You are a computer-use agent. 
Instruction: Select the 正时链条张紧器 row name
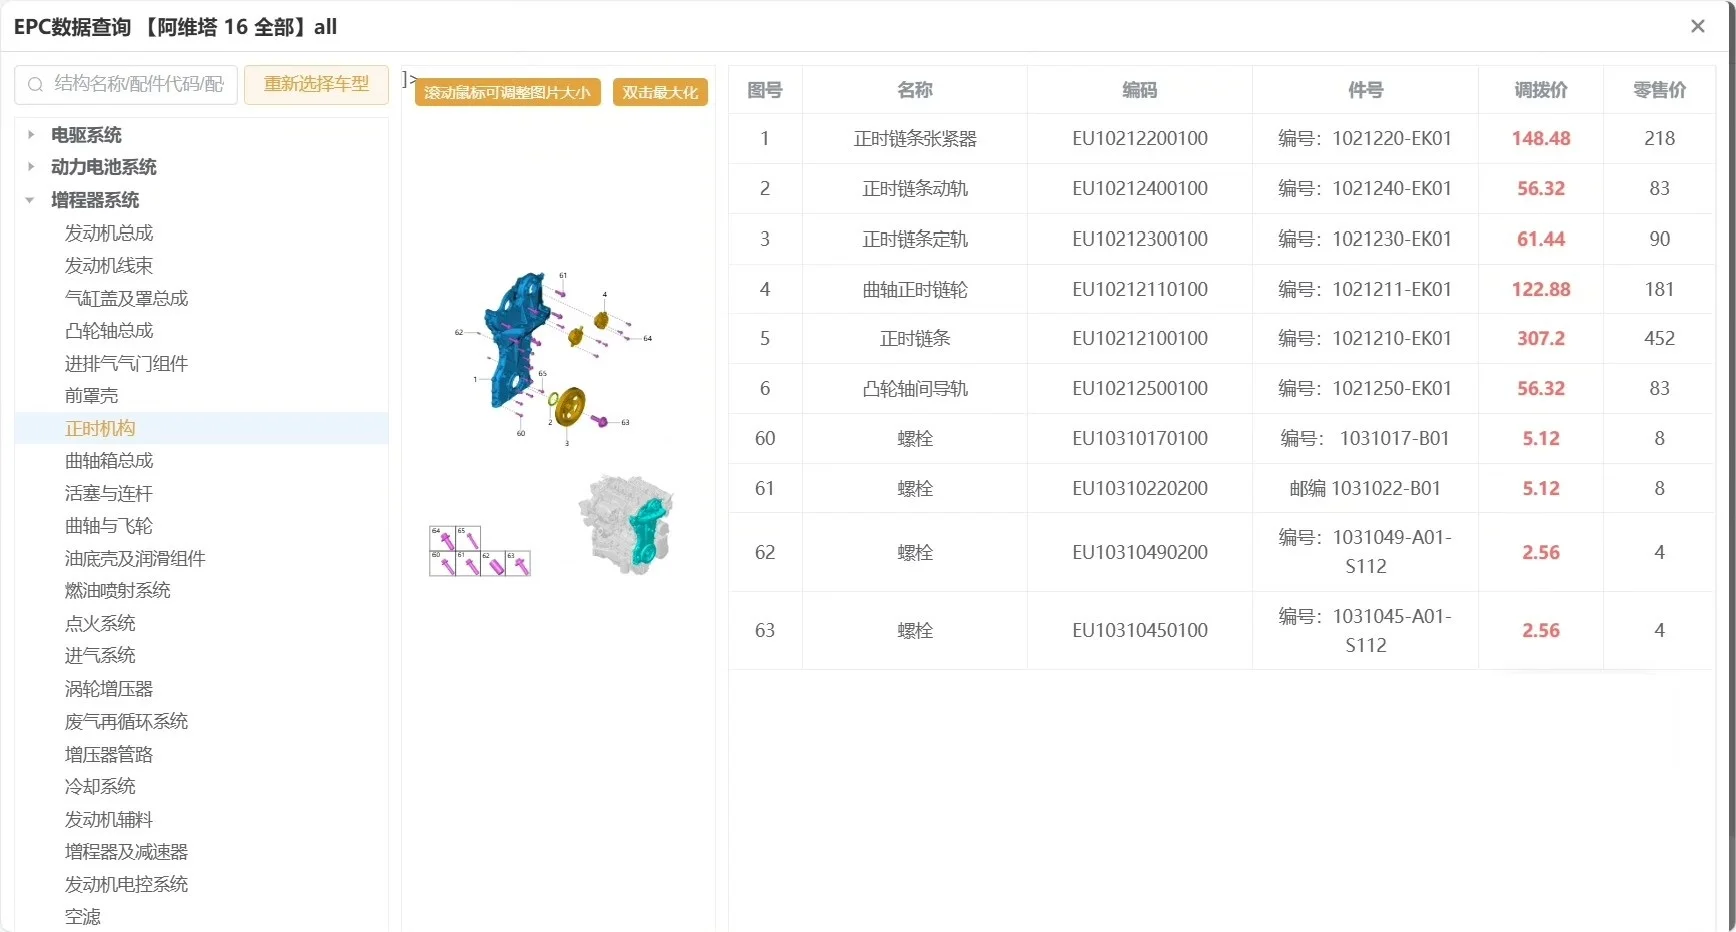(x=915, y=139)
